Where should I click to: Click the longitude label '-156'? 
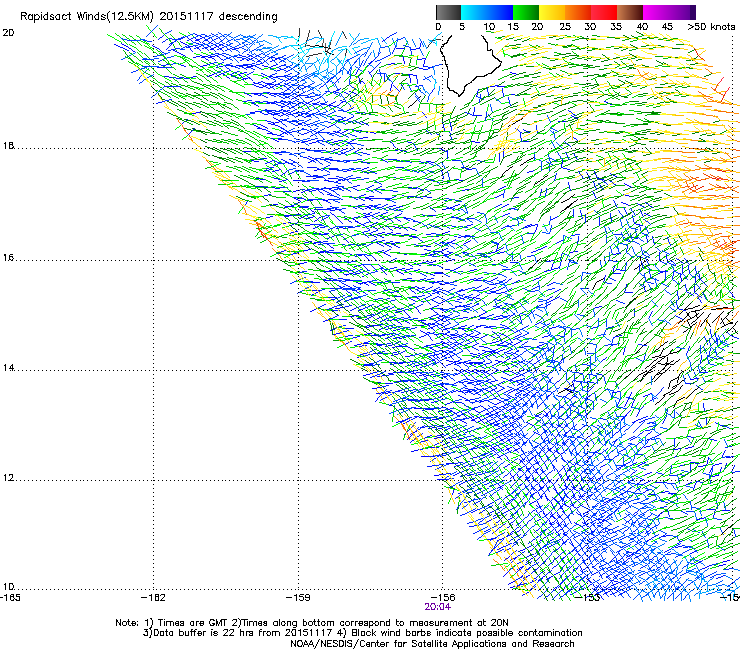[x=443, y=598]
